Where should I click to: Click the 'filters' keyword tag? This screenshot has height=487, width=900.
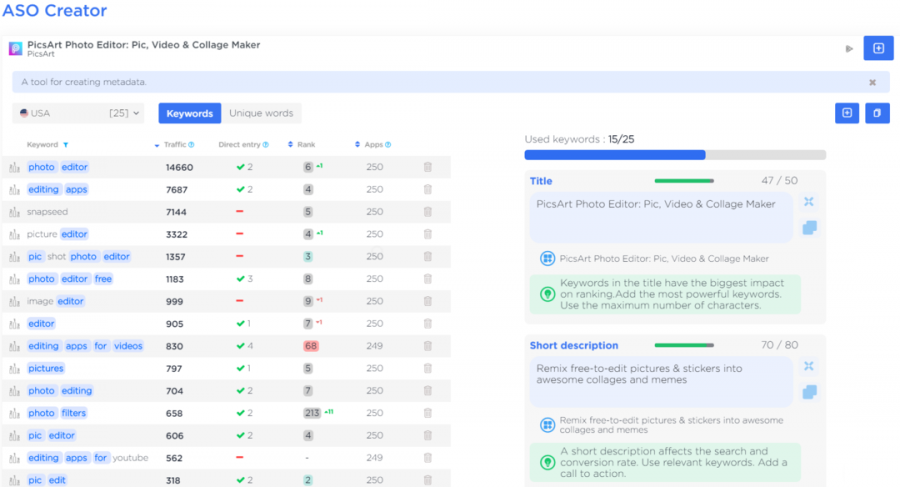point(73,413)
